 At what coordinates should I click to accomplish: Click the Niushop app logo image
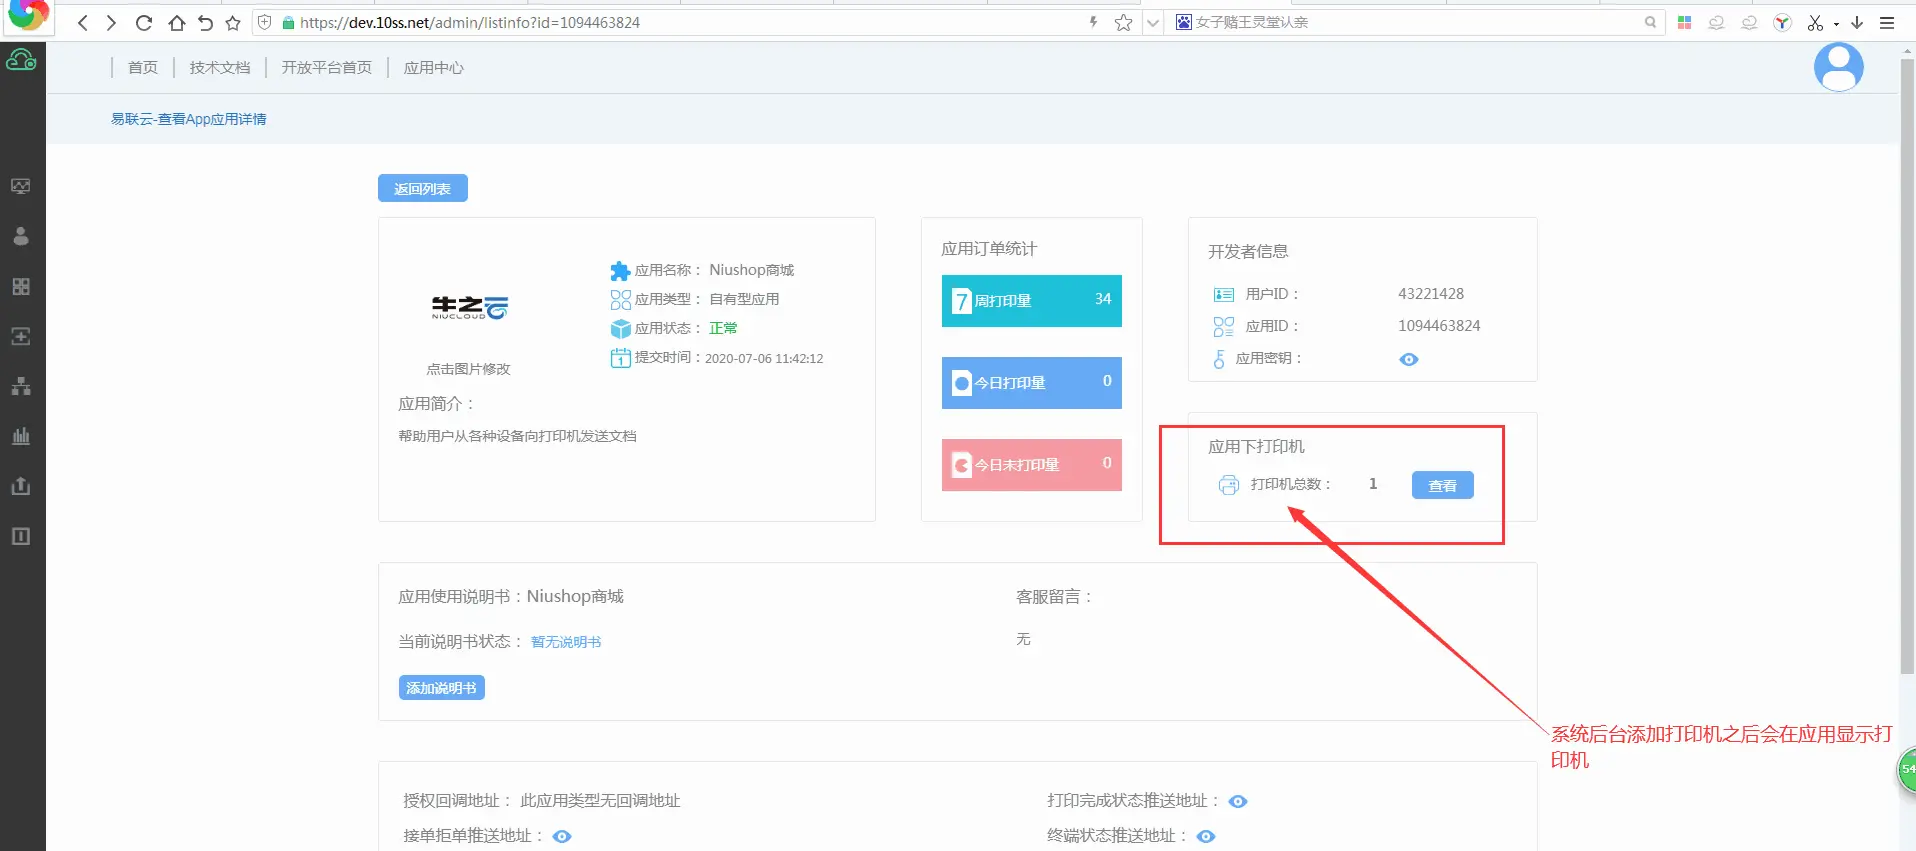(469, 307)
